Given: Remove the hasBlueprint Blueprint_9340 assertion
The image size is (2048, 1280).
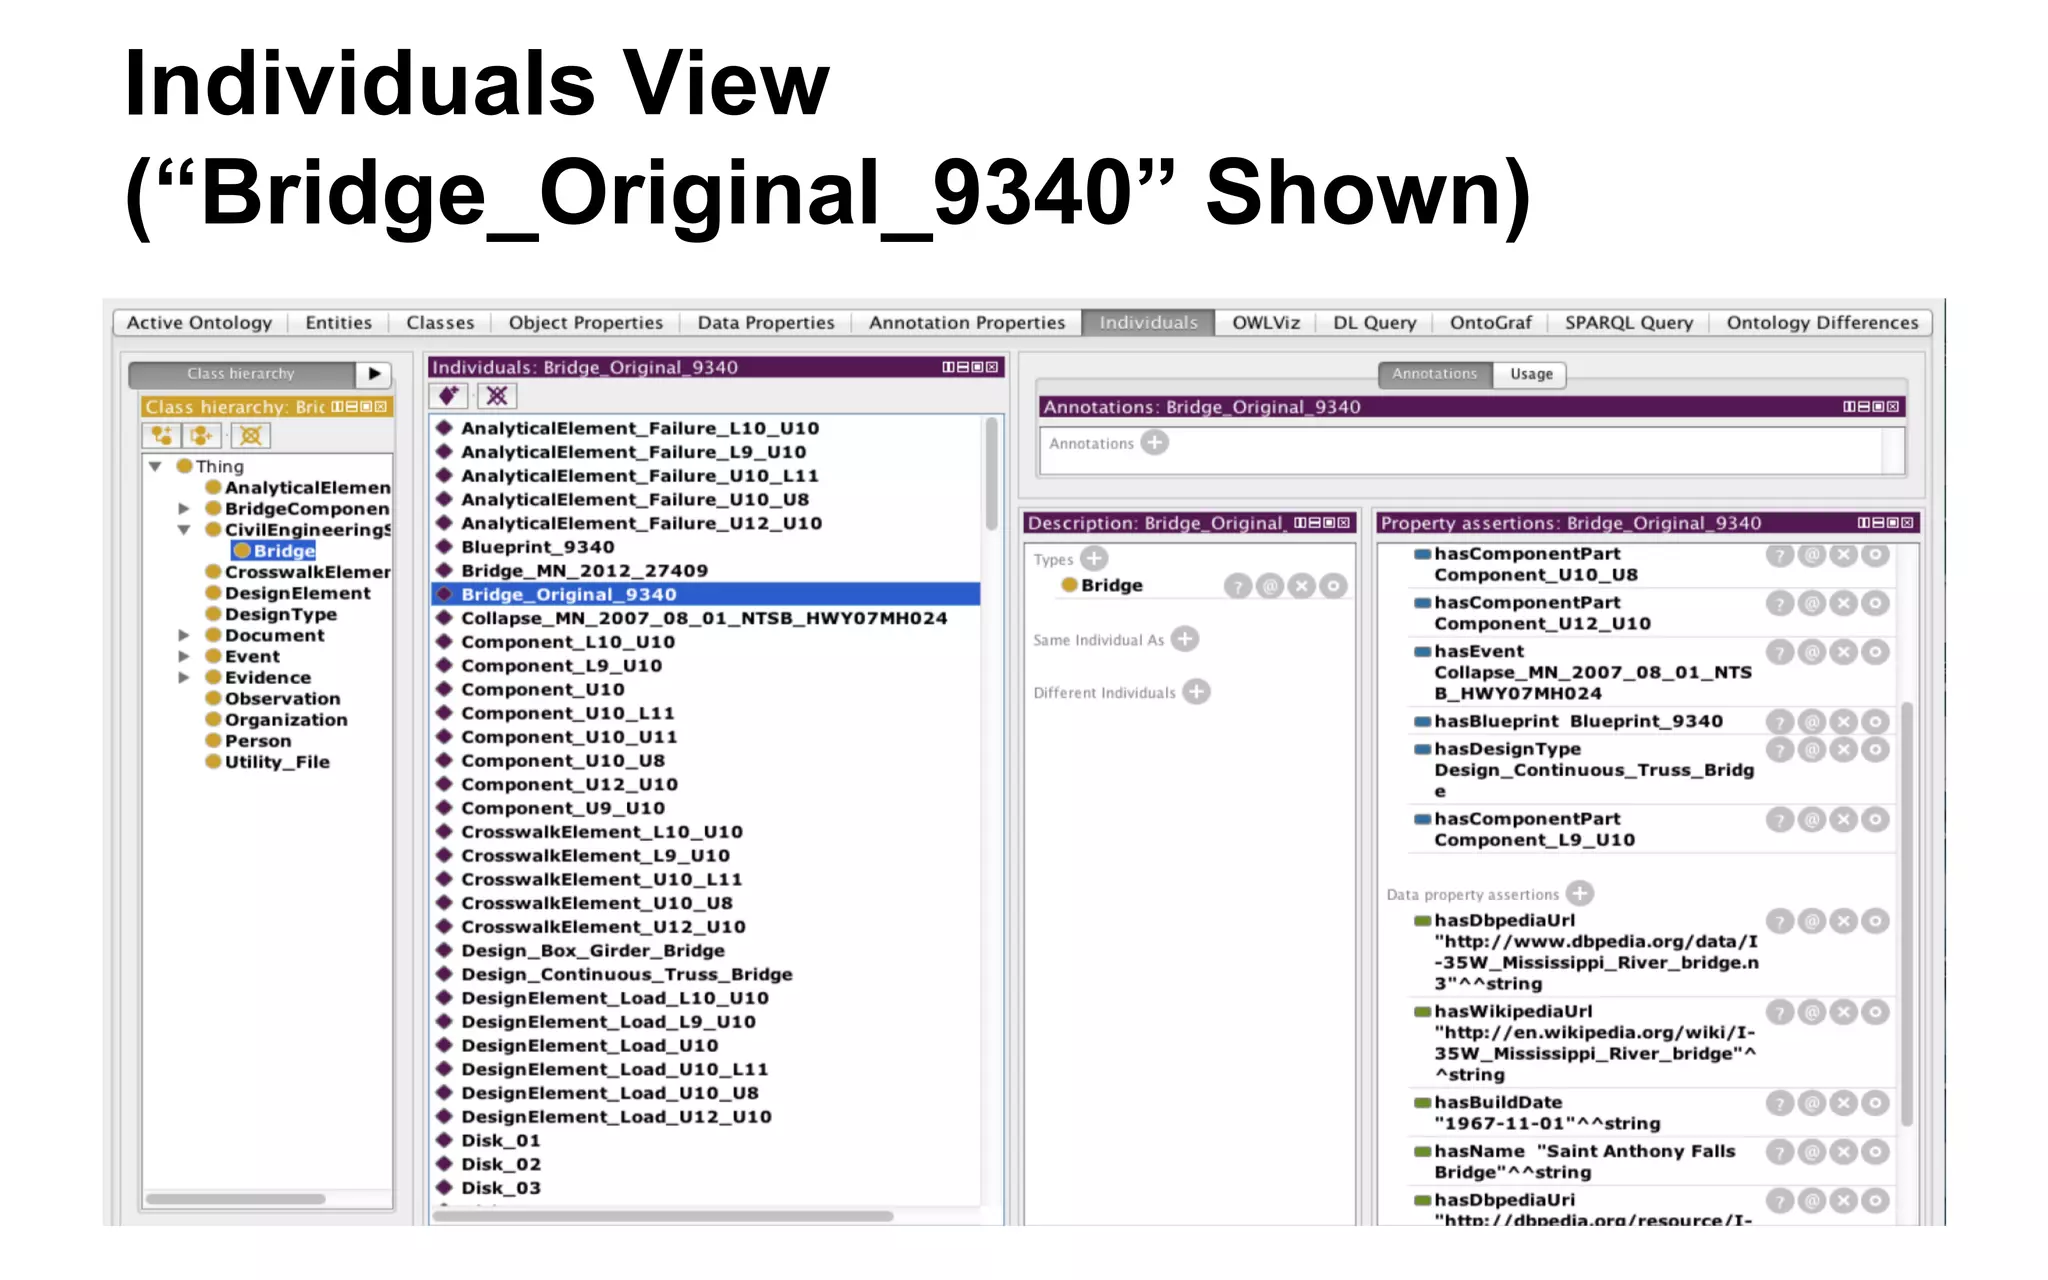Looking at the screenshot, I should tap(1844, 722).
